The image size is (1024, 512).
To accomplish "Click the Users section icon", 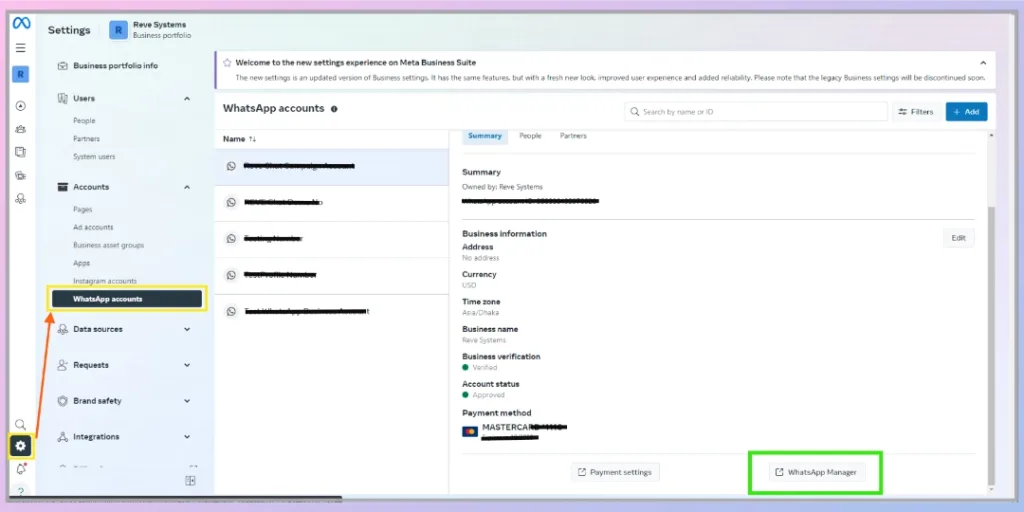I will pyautogui.click(x=63, y=99).
